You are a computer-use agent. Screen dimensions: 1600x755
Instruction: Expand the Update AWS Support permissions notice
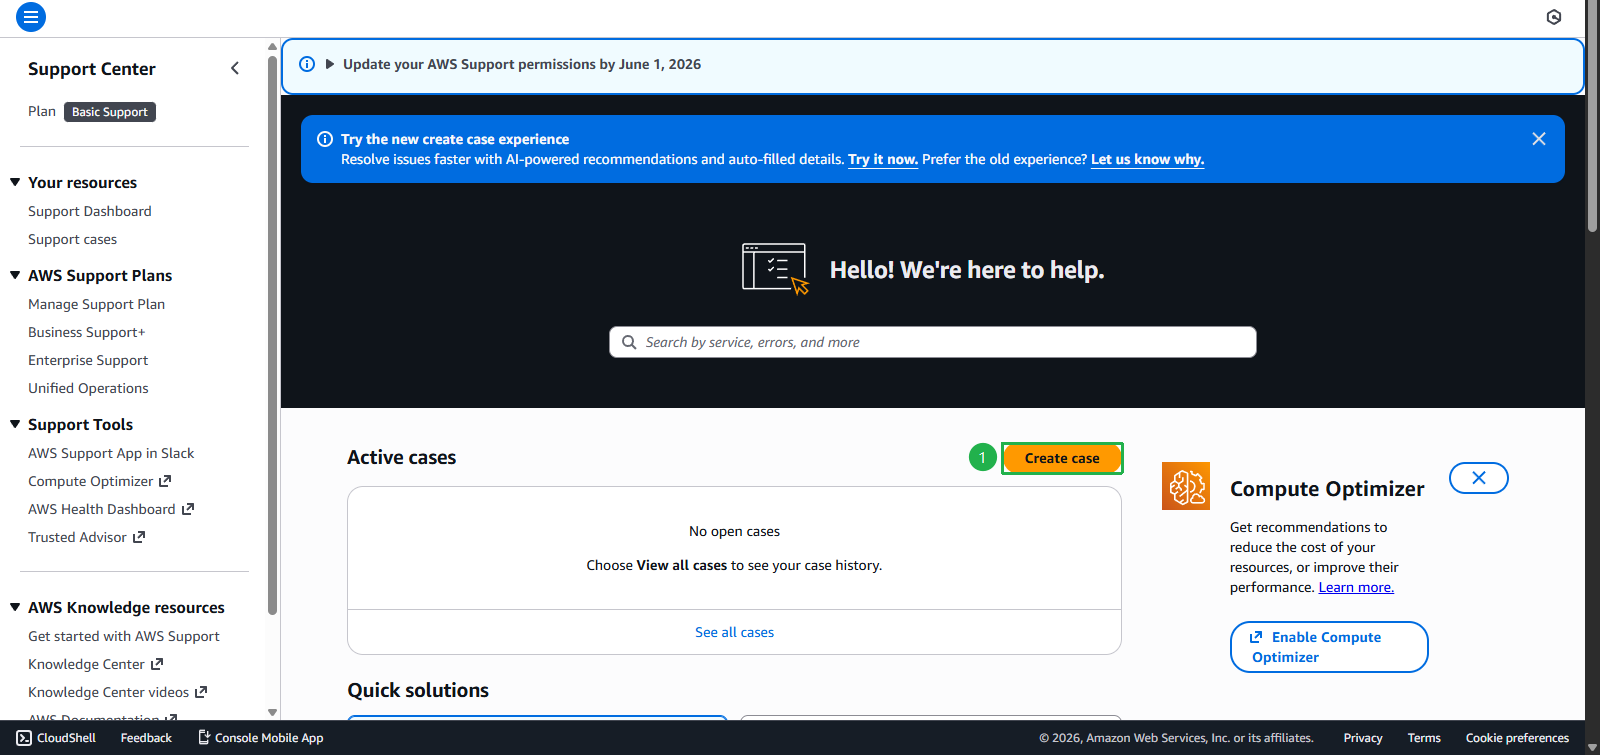[330, 64]
